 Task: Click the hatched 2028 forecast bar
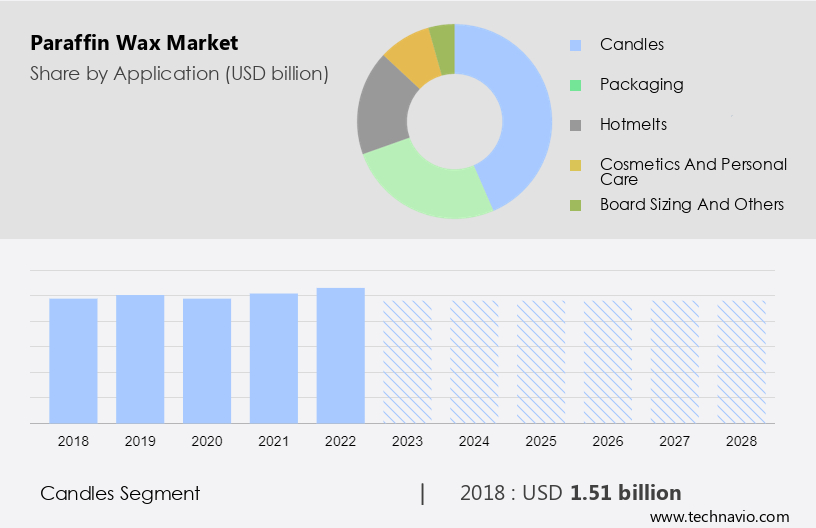pos(741,361)
